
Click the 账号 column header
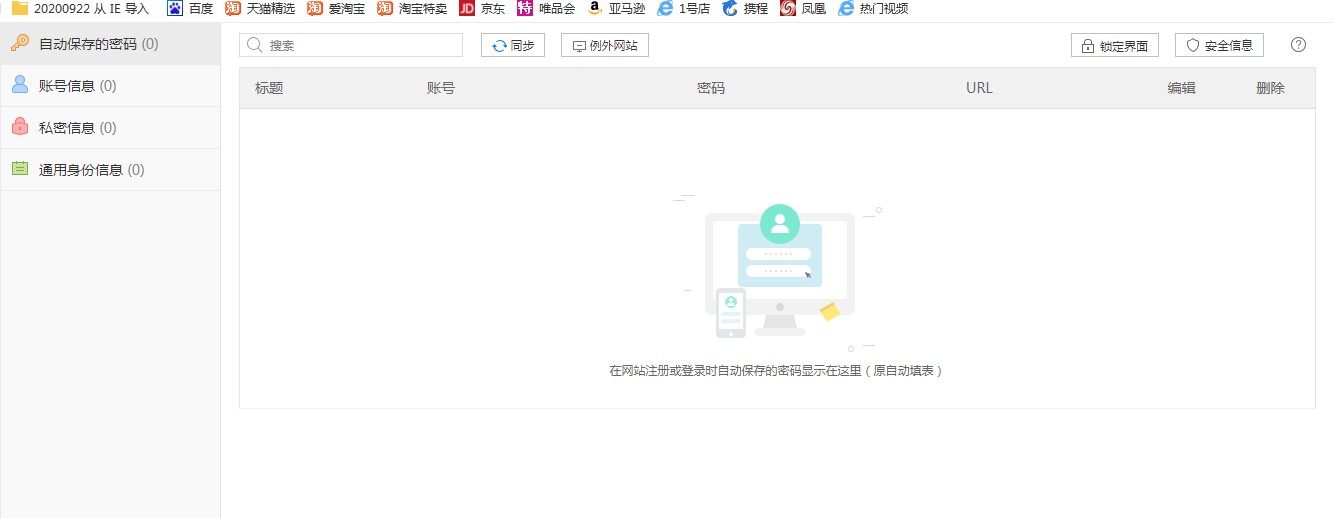(441, 88)
